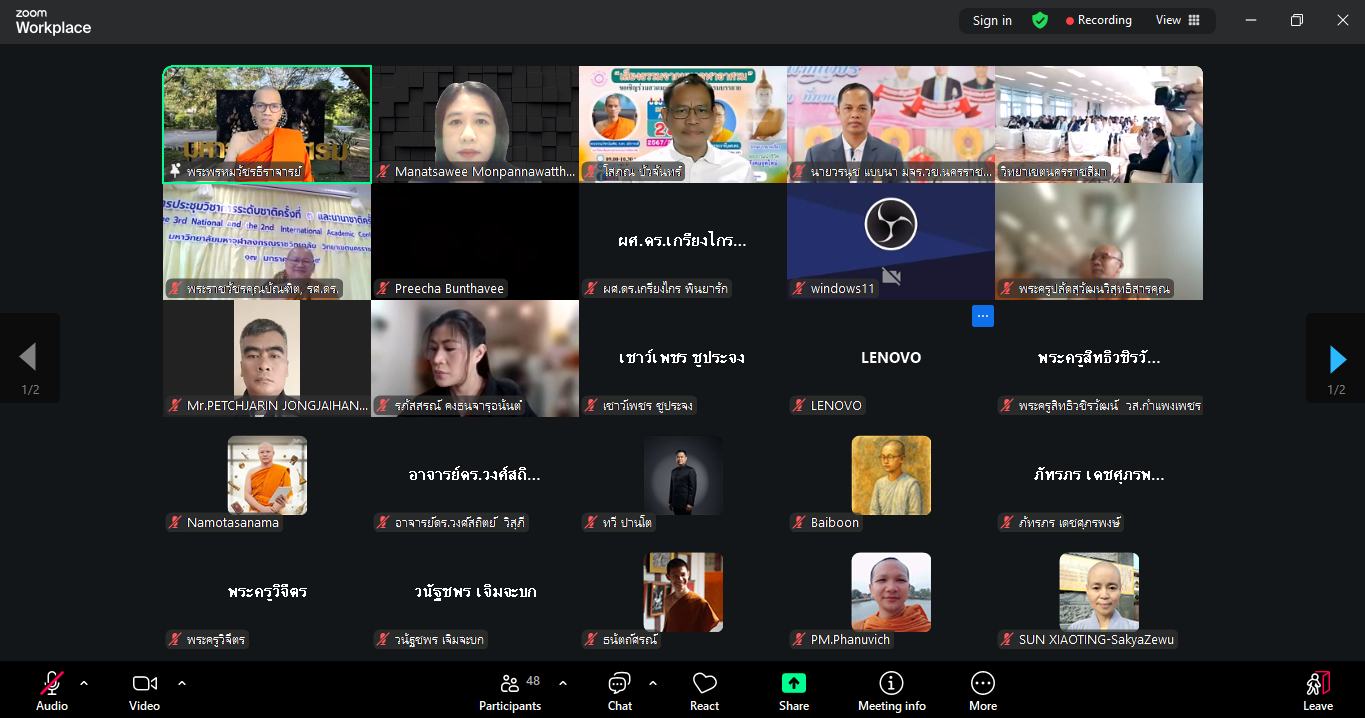Expand the Participants options arrow
Screen dimensions: 1365x718
pyautogui.click(x=563, y=683)
